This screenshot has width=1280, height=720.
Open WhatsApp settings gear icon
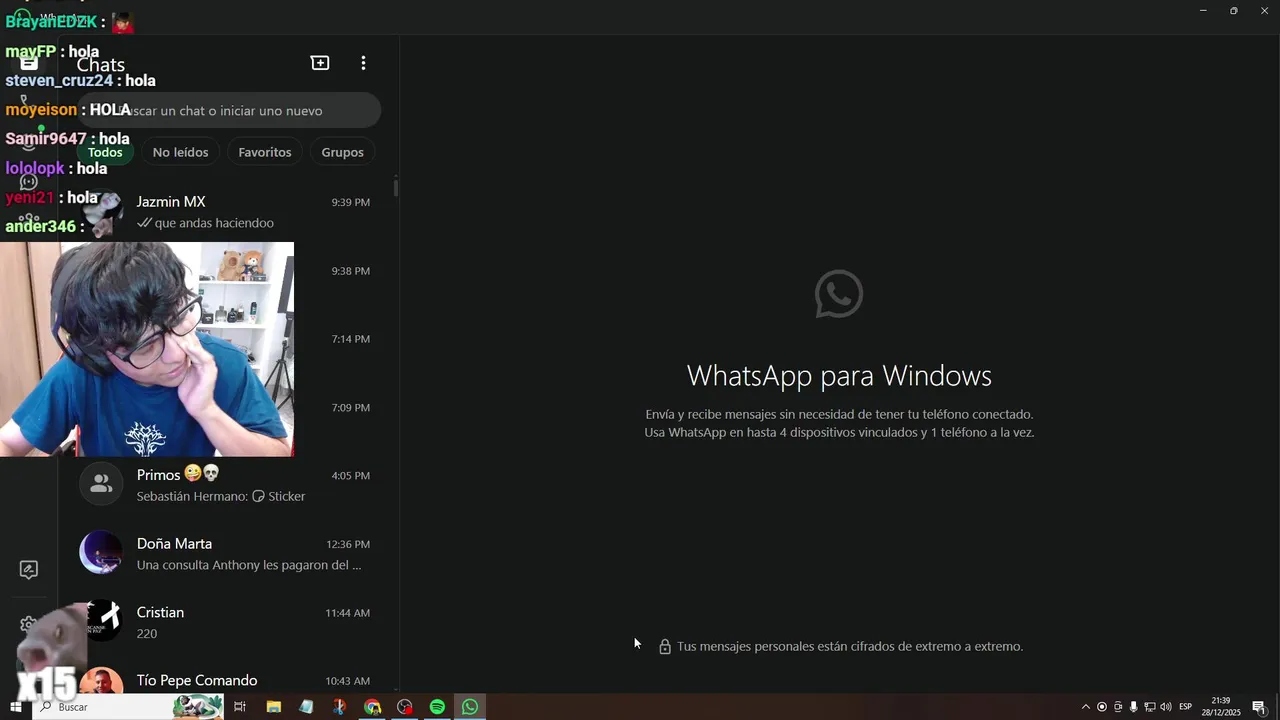tap(28, 625)
